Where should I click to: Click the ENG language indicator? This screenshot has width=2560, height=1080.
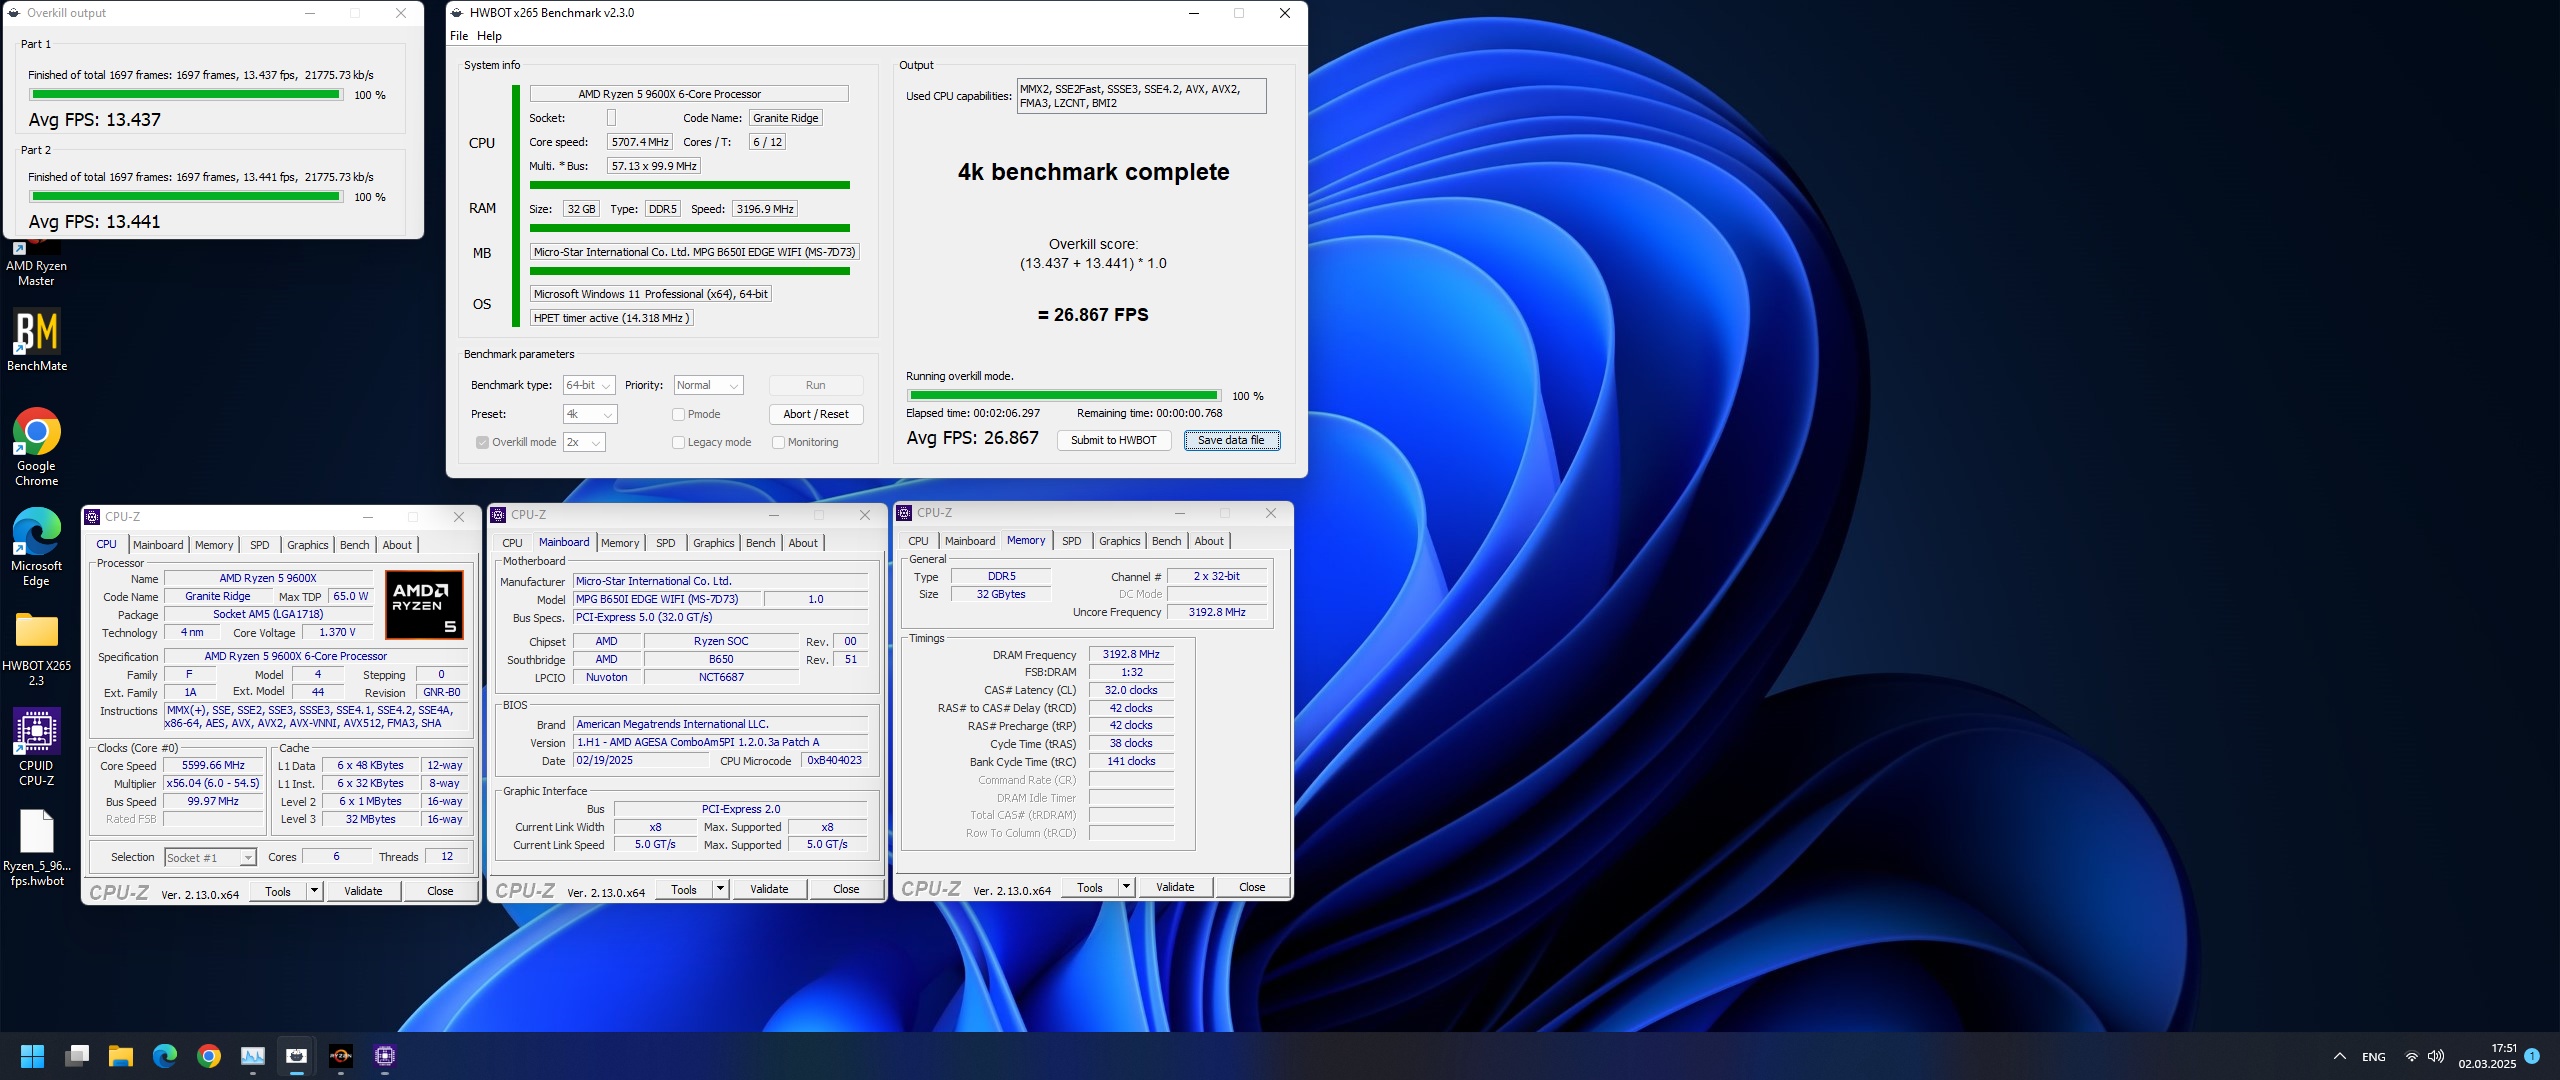click(x=2374, y=1056)
